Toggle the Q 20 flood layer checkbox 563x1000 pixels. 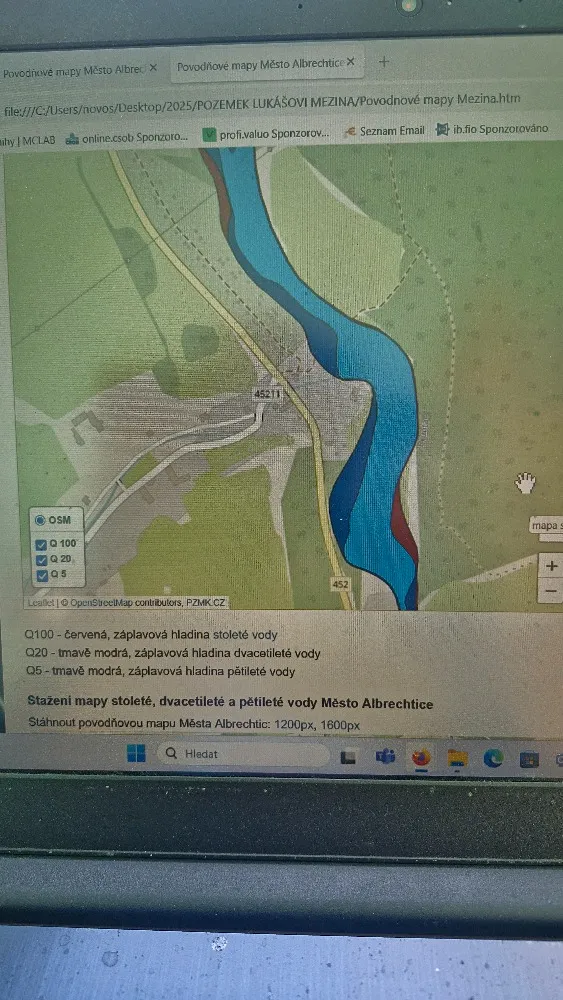coord(42,559)
